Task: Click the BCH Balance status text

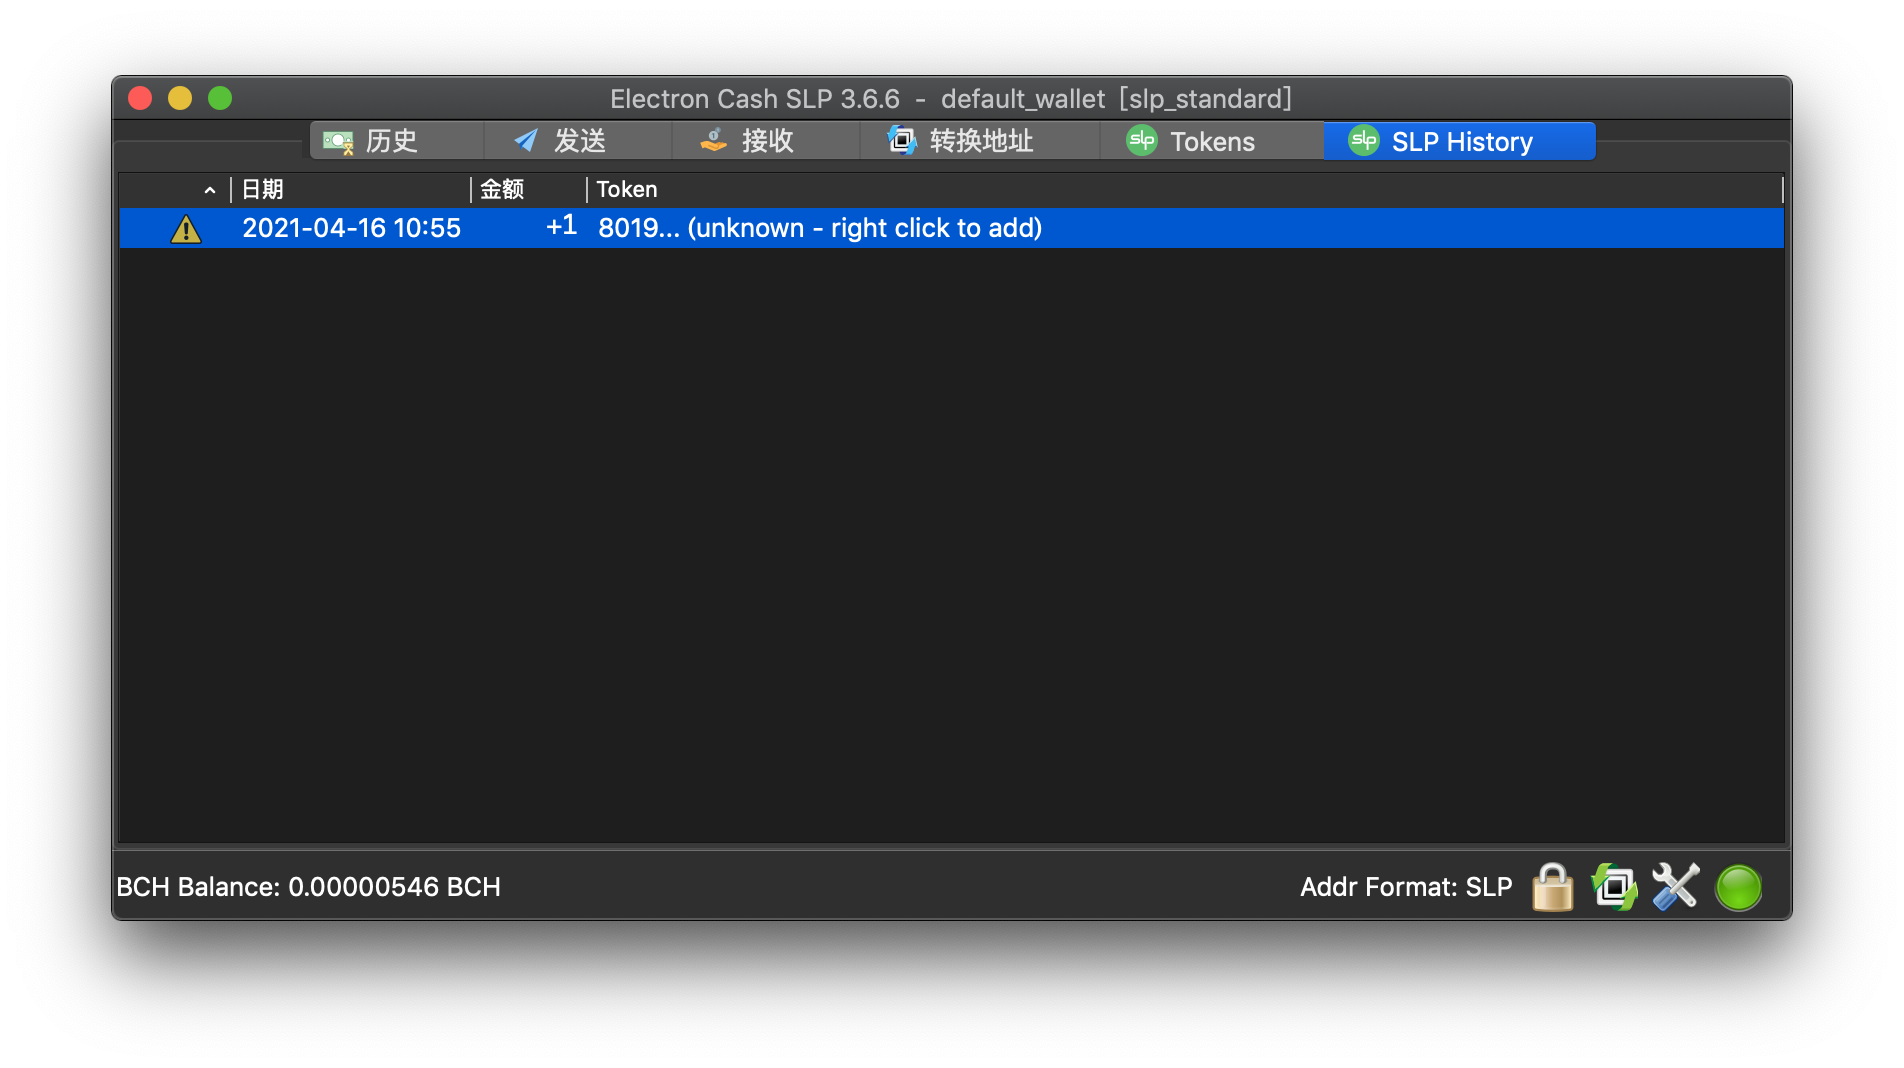Action: (309, 887)
